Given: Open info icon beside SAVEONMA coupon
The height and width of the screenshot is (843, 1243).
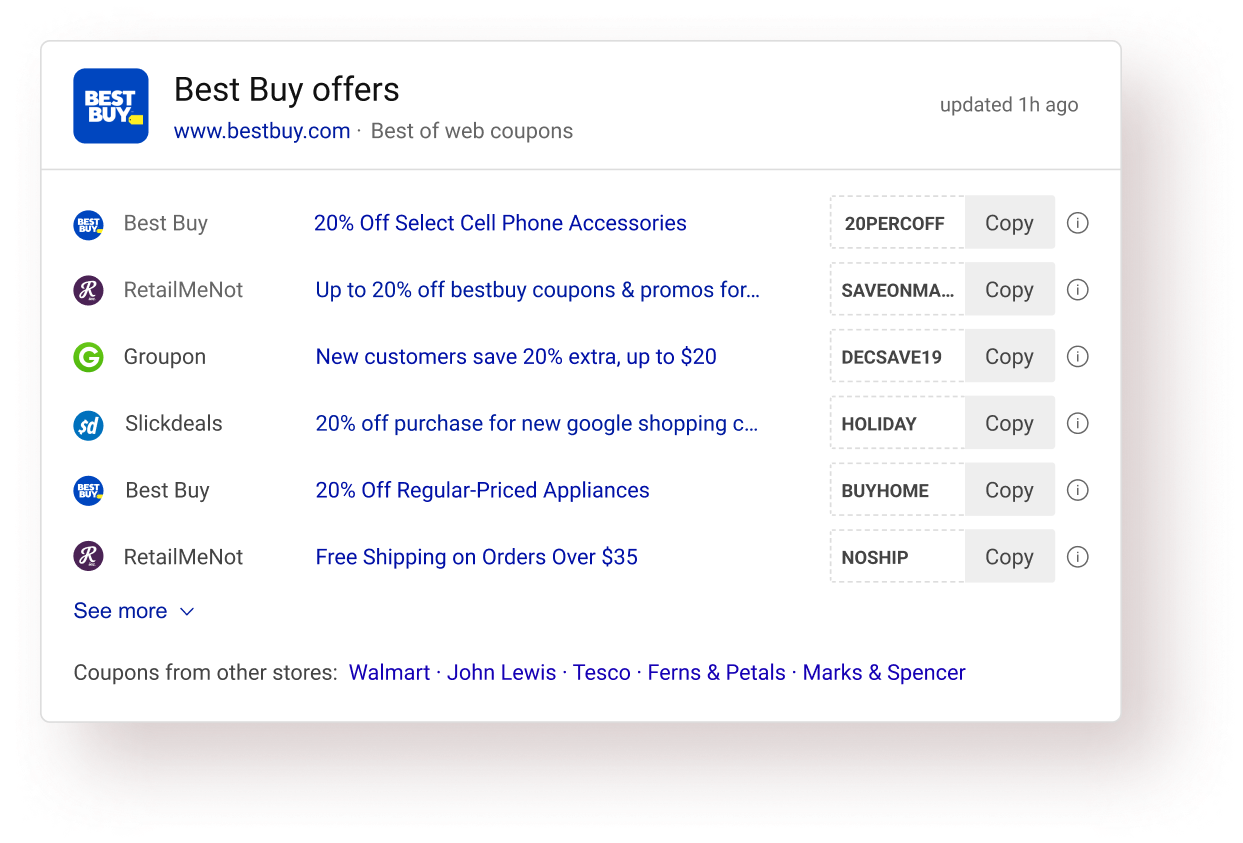Looking at the screenshot, I should click(x=1077, y=290).
